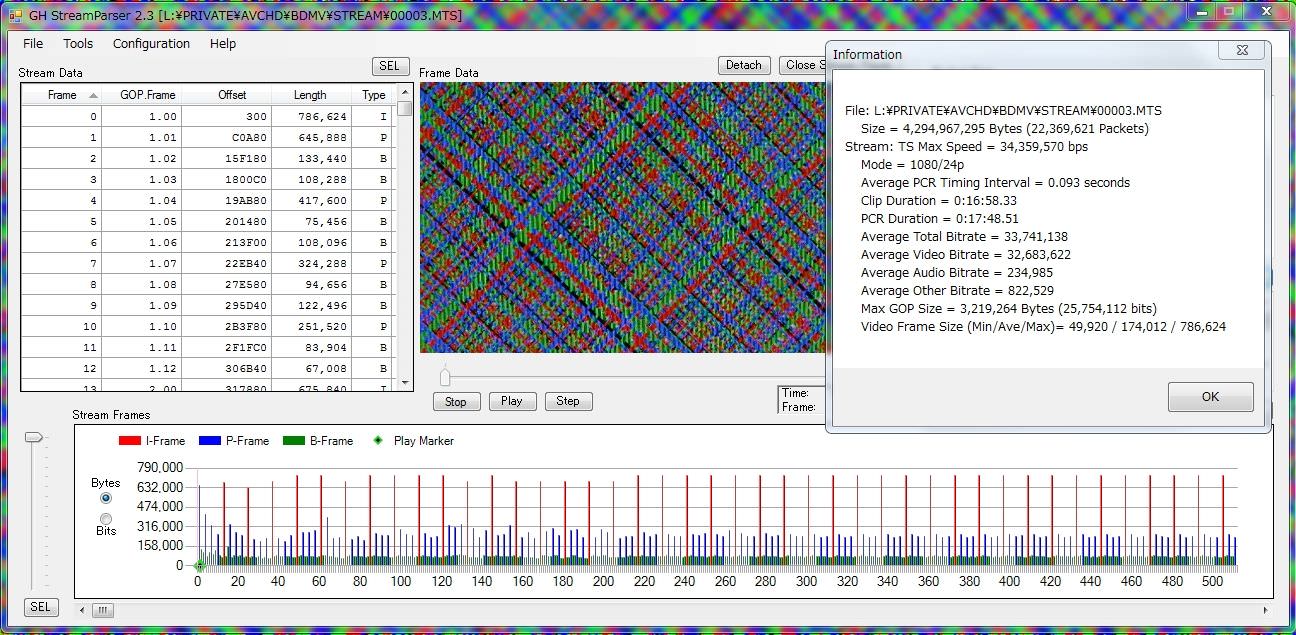Click the blue P-Frame legend swatch
This screenshot has width=1296, height=635.
tap(208, 441)
